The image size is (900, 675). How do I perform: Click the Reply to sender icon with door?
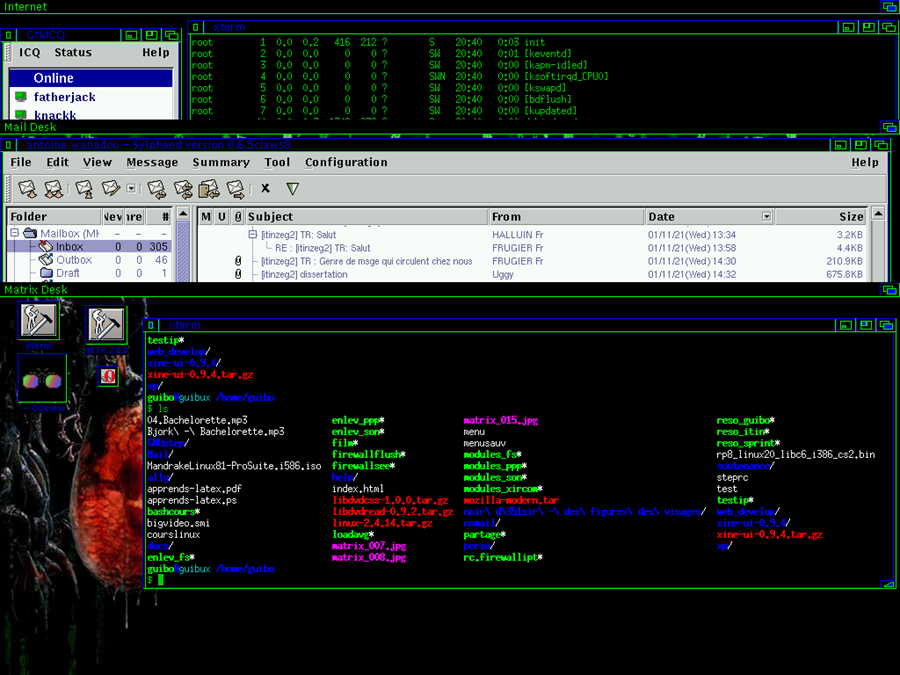[209, 188]
